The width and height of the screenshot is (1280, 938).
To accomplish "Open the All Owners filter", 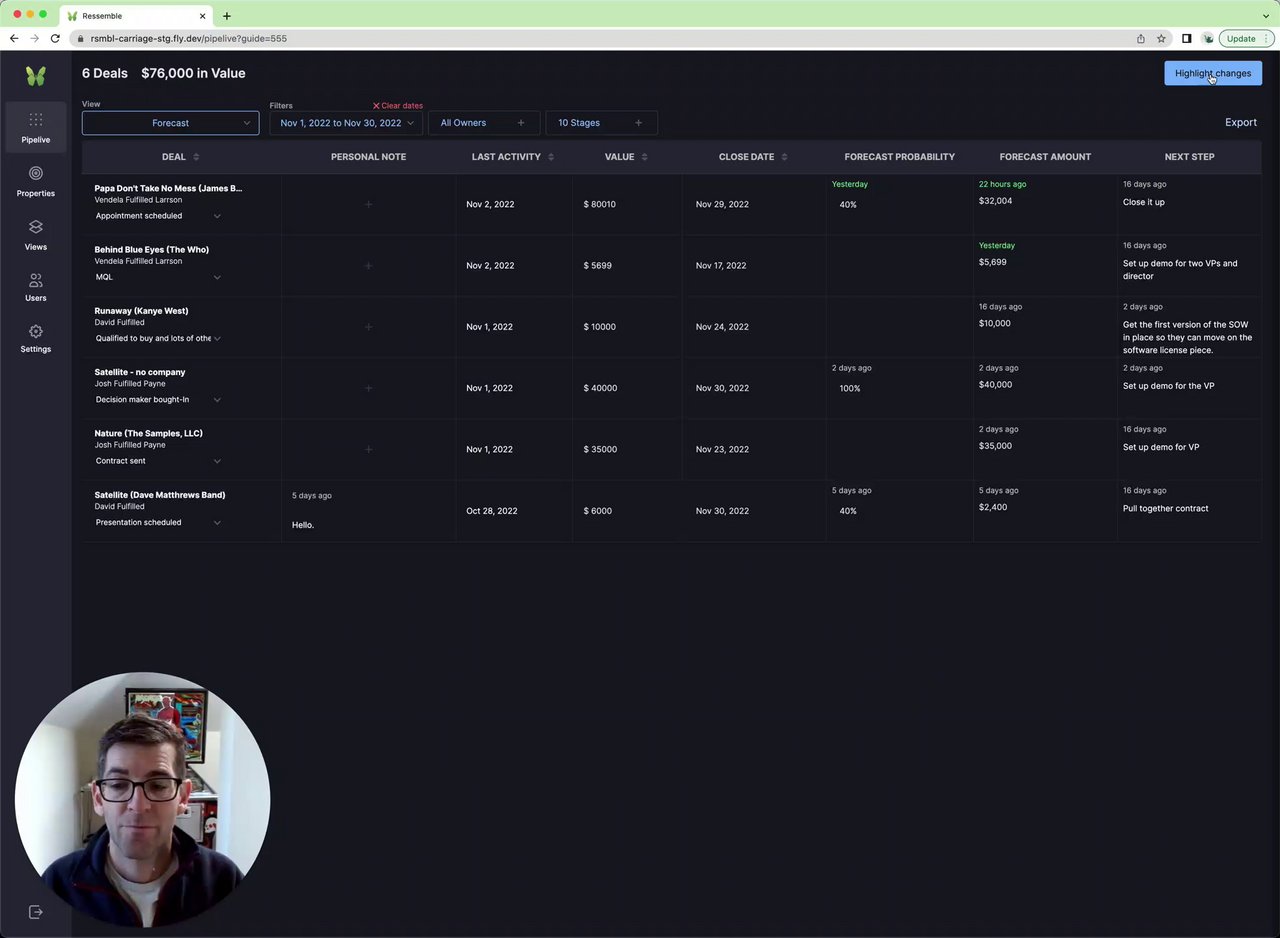I will 484,123.
